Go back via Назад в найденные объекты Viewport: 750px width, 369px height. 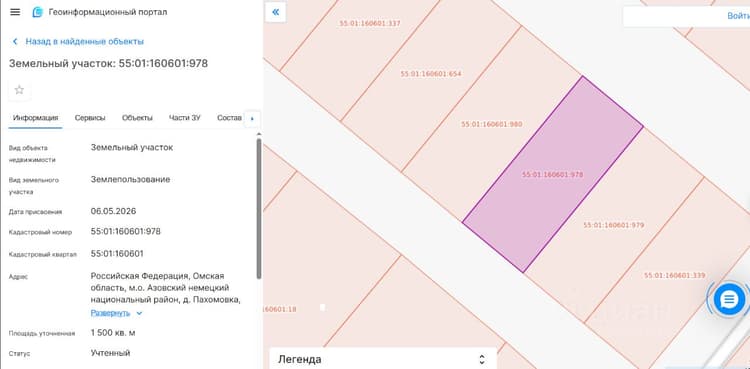click(x=85, y=42)
